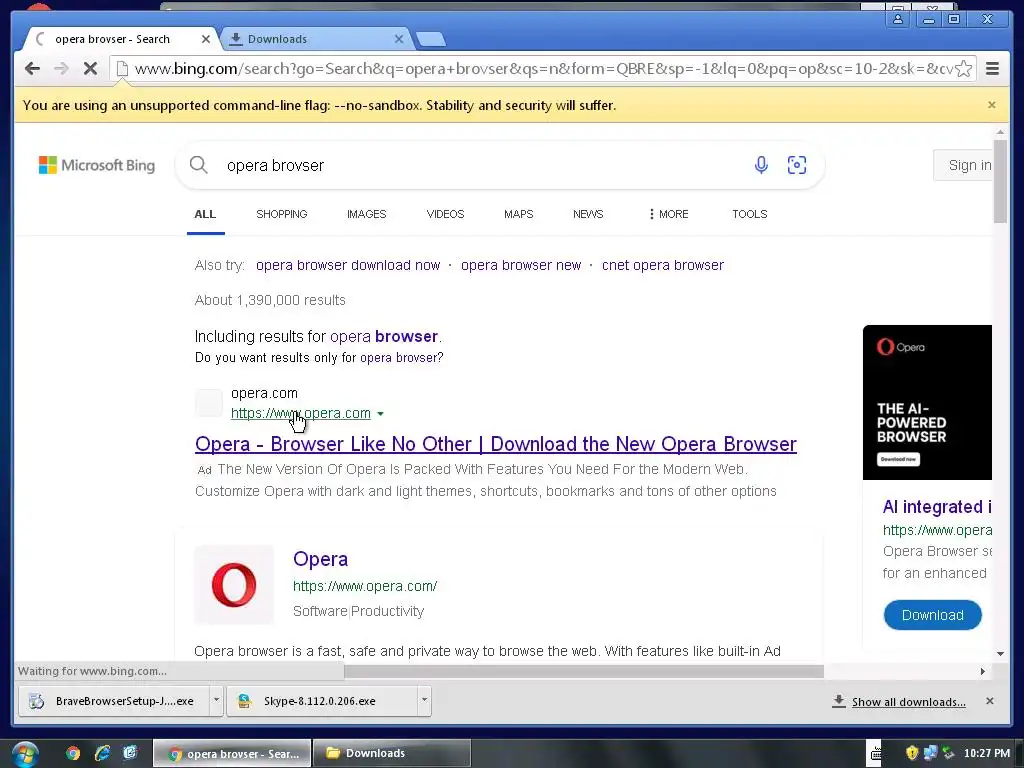The width and height of the screenshot is (1024, 768).
Task: Bookmark this page with the star icon
Action: [x=963, y=69]
